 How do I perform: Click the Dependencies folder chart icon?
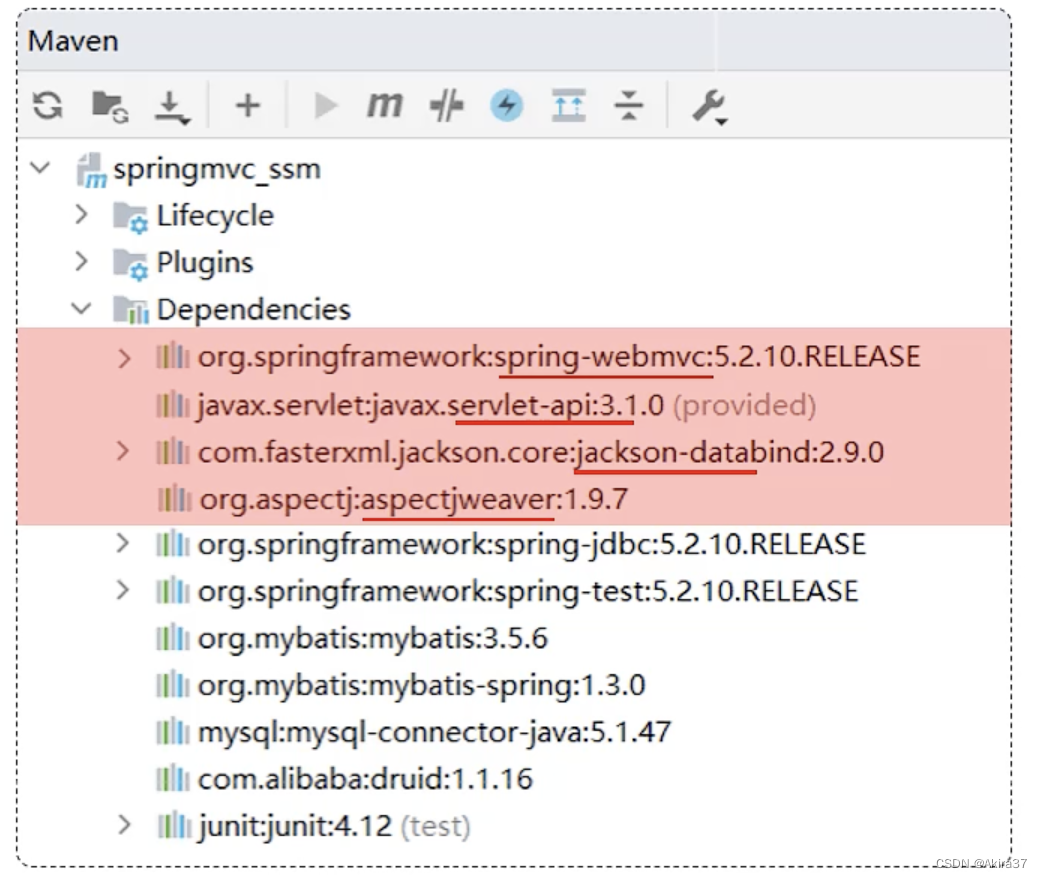130,310
